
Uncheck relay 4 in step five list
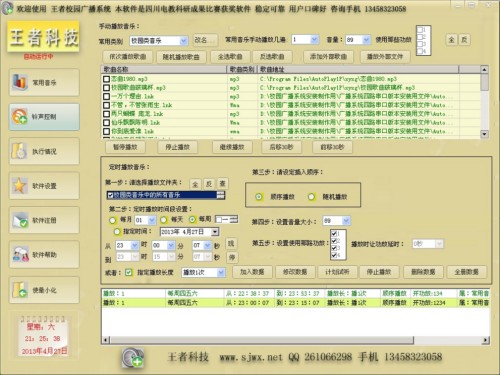pyautogui.click(x=334, y=255)
